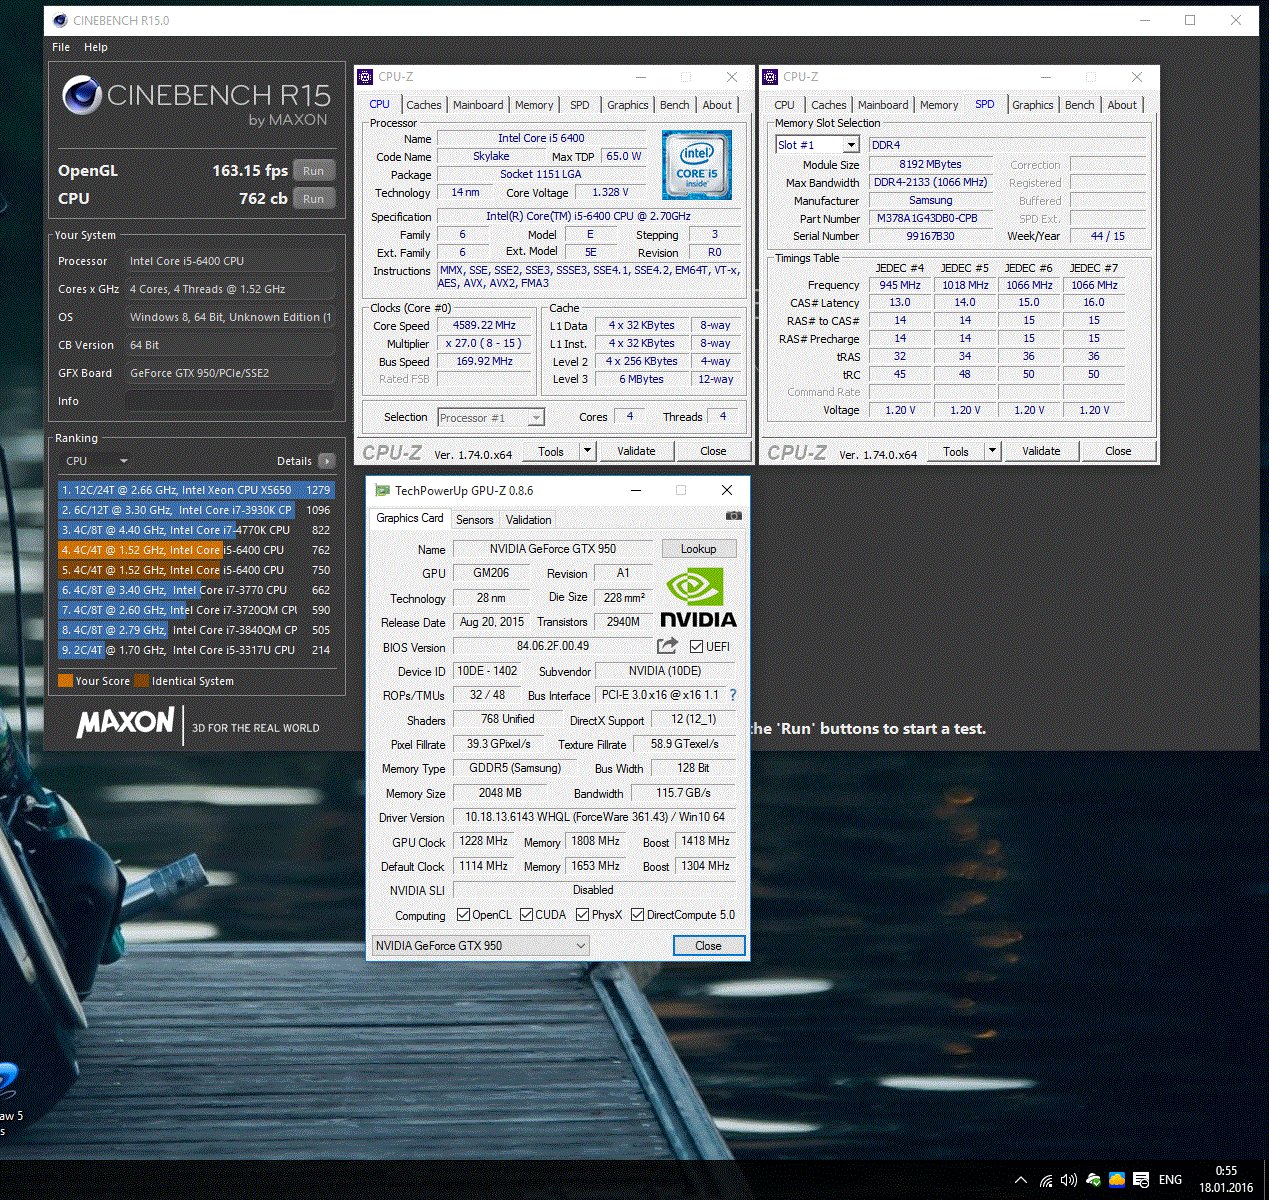Open the Processor #1 selection dropdown
This screenshot has height=1200, width=1269.
[490, 417]
